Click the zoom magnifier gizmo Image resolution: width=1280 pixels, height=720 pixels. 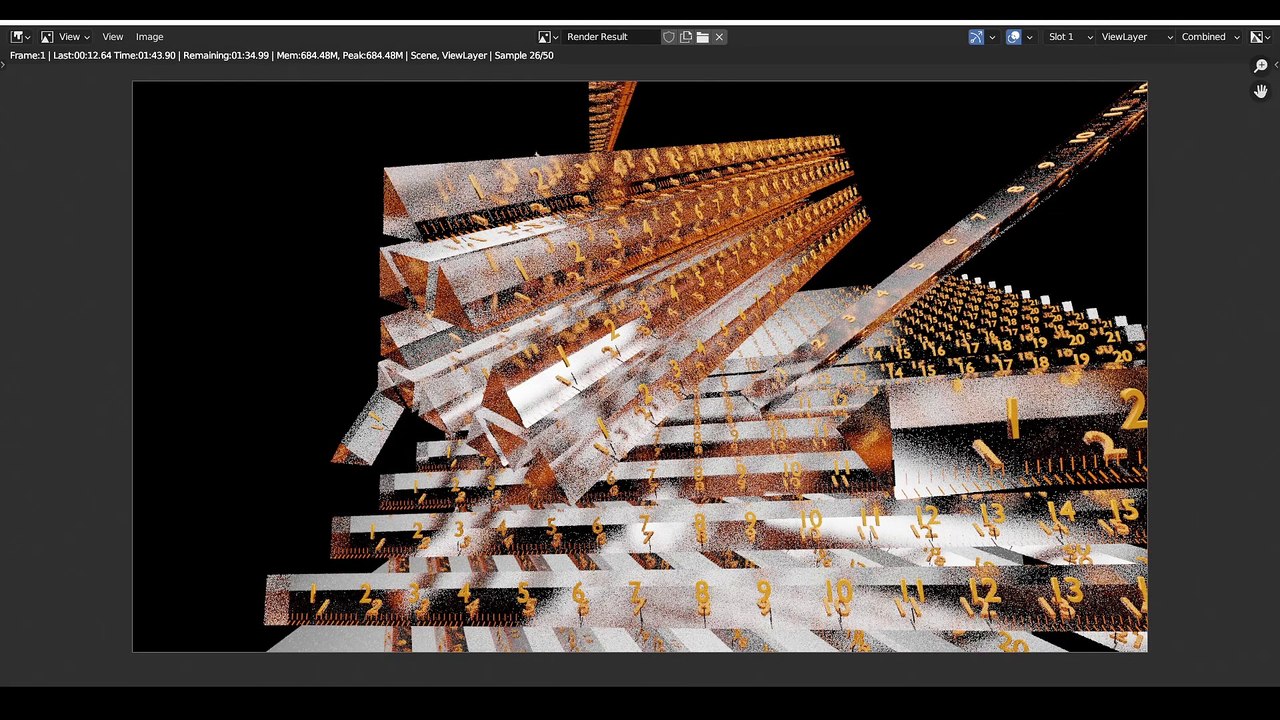coord(1261,66)
